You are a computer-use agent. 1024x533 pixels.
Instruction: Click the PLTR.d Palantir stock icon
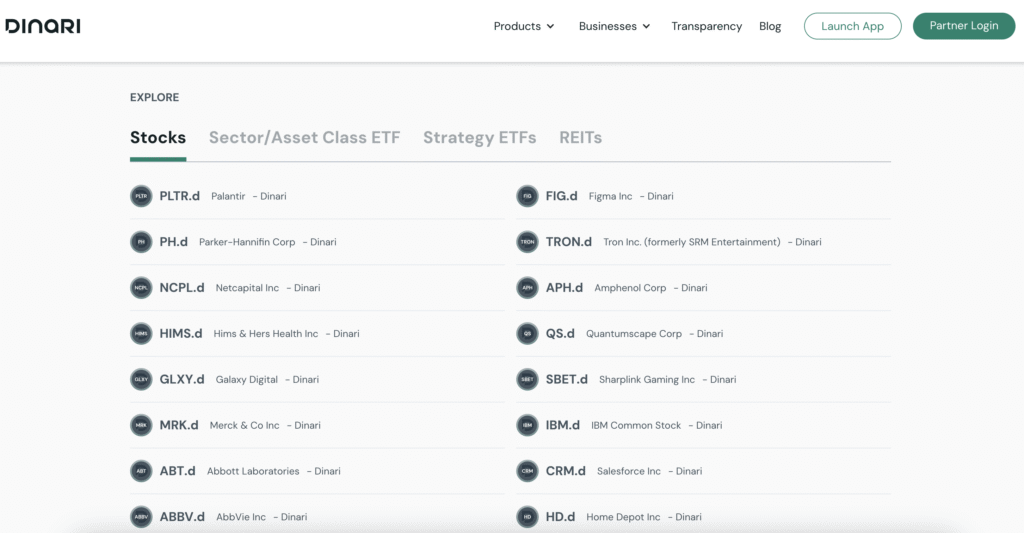(141, 196)
